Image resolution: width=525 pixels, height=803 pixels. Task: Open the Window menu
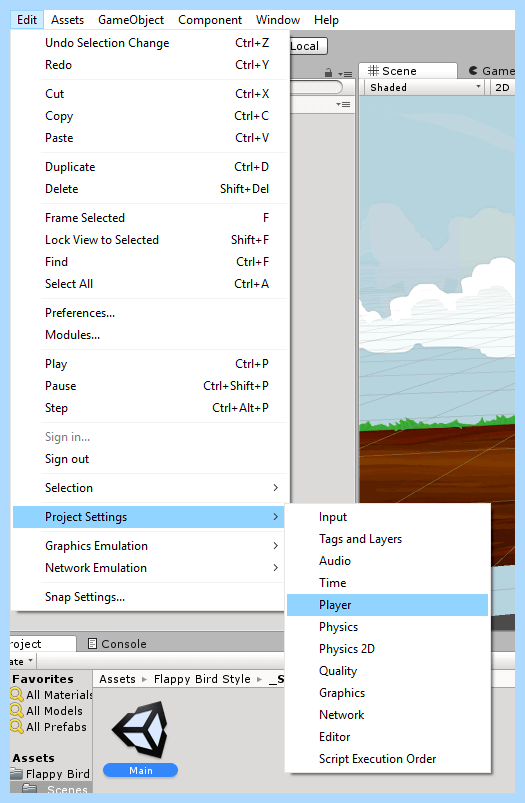278,20
